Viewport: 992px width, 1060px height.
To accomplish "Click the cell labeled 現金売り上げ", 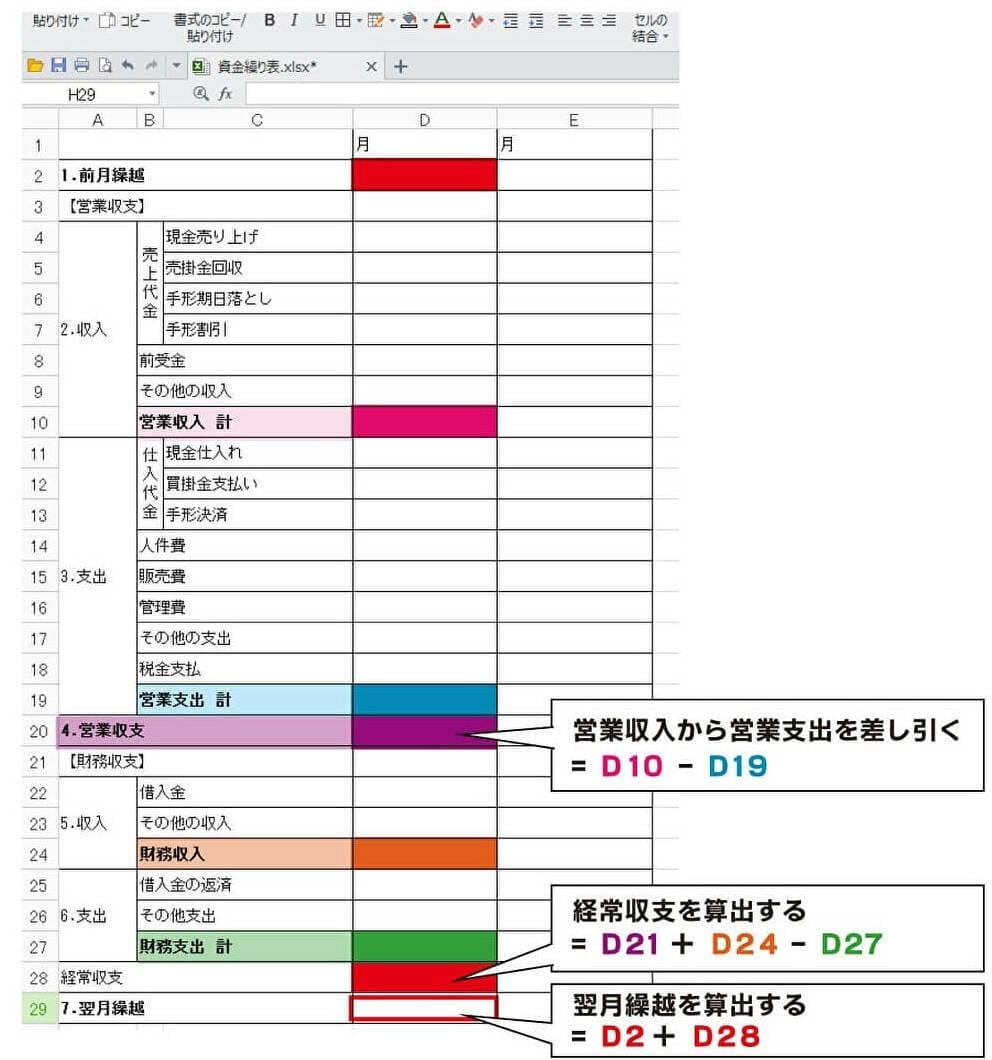I will point(258,237).
